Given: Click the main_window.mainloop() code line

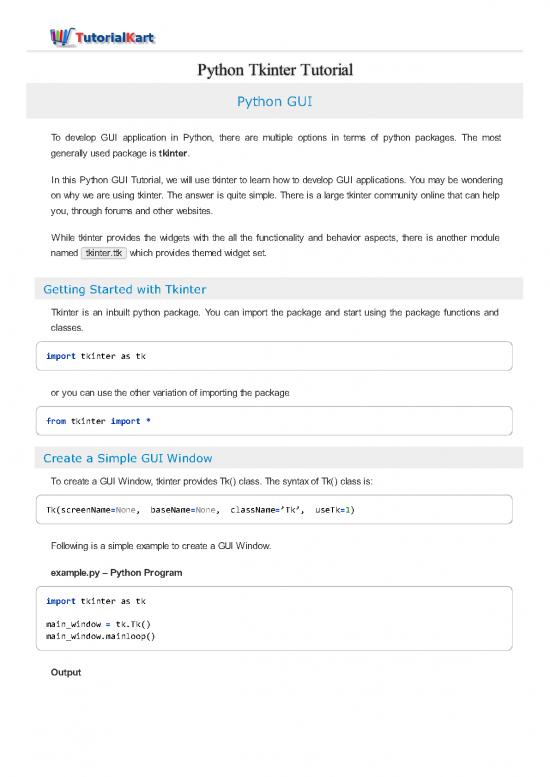Looking at the screenshot, I should [101, 636].
